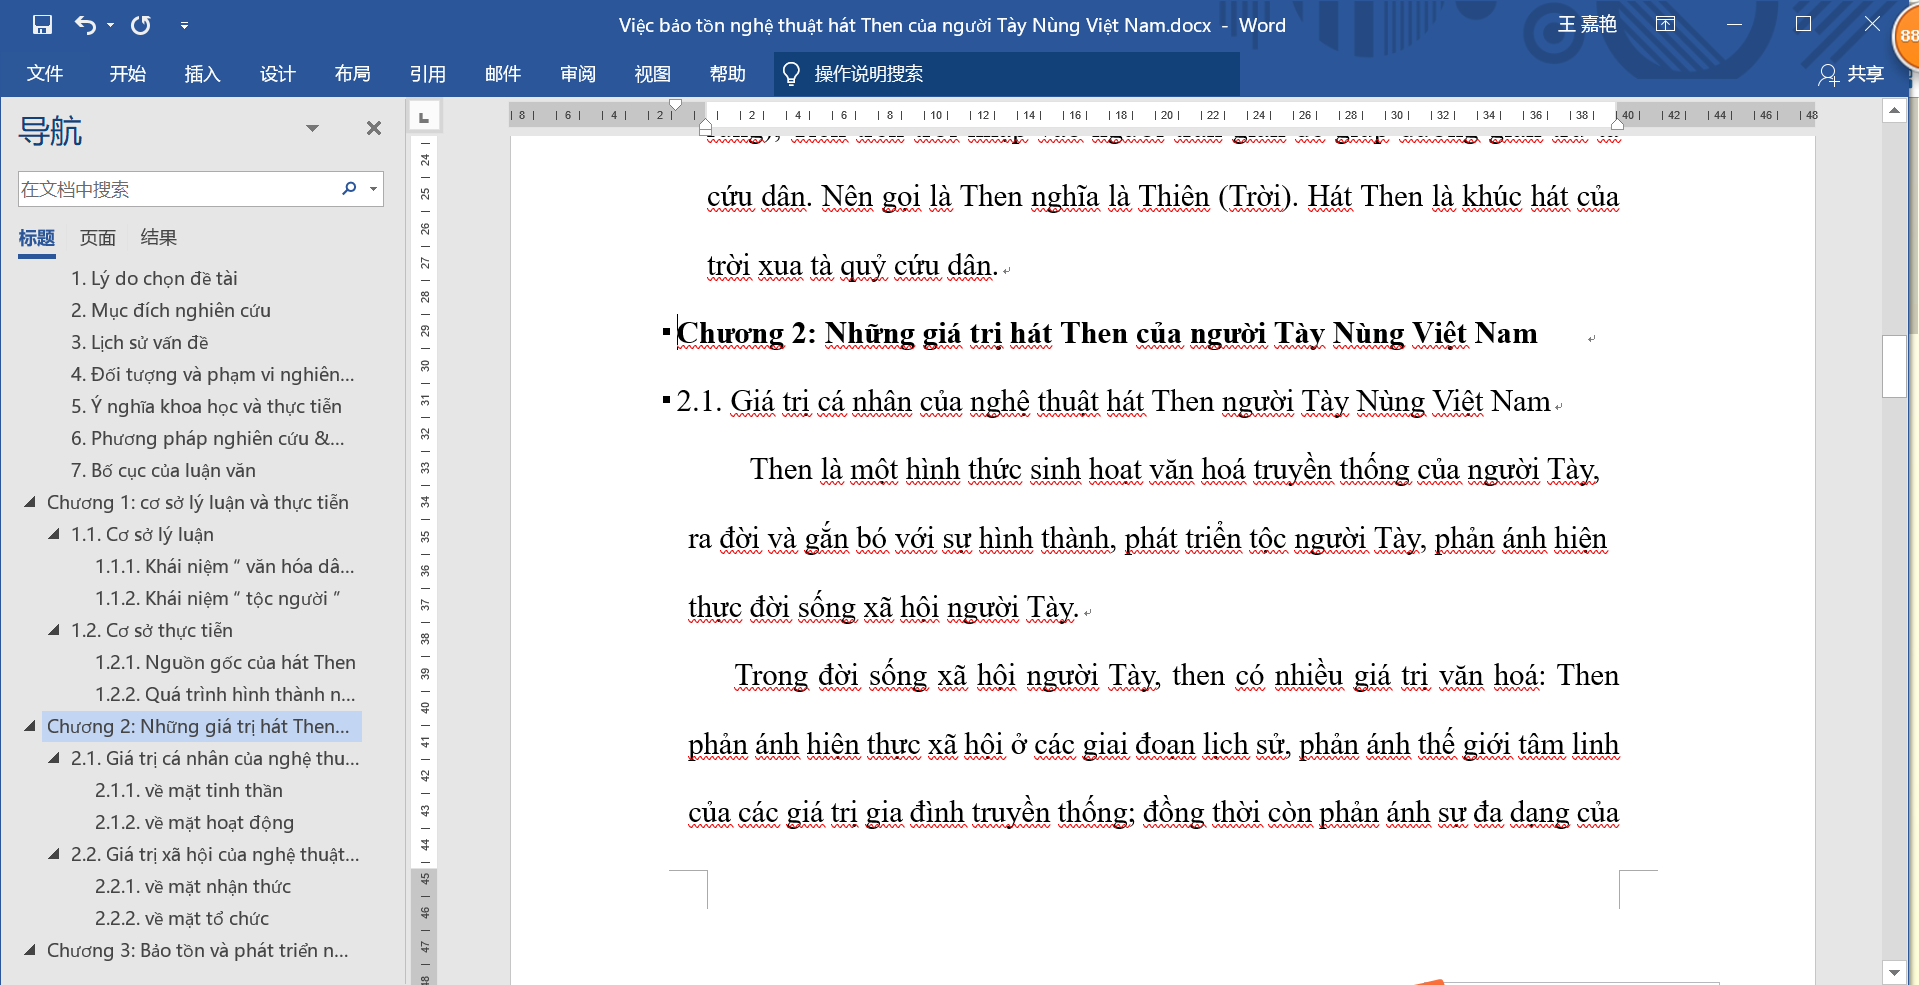Go to heading 3. Lịch sử vấn đề
Screen dimensions: 1919x985
[x=140, y=342]
